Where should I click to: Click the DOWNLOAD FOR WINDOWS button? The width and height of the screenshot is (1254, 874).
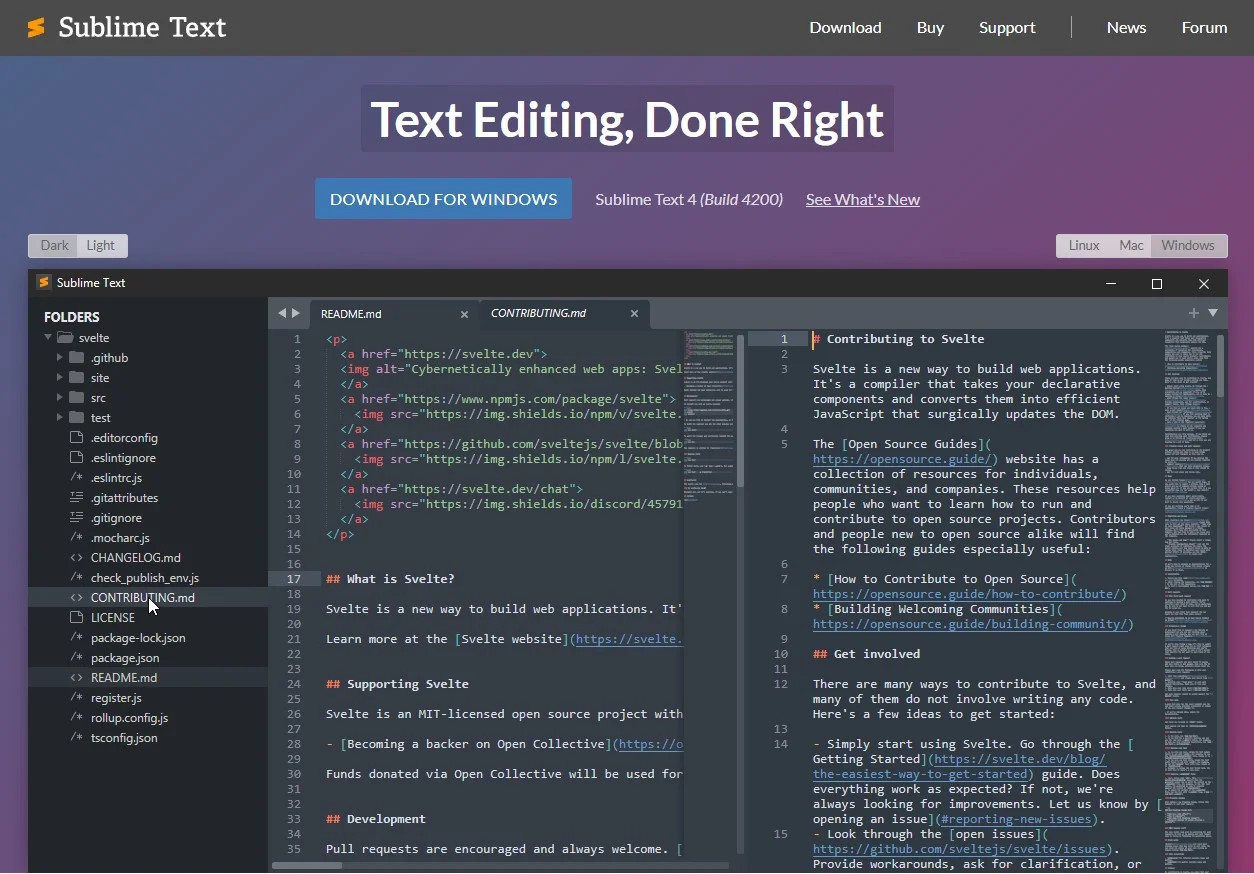(443, 198)
